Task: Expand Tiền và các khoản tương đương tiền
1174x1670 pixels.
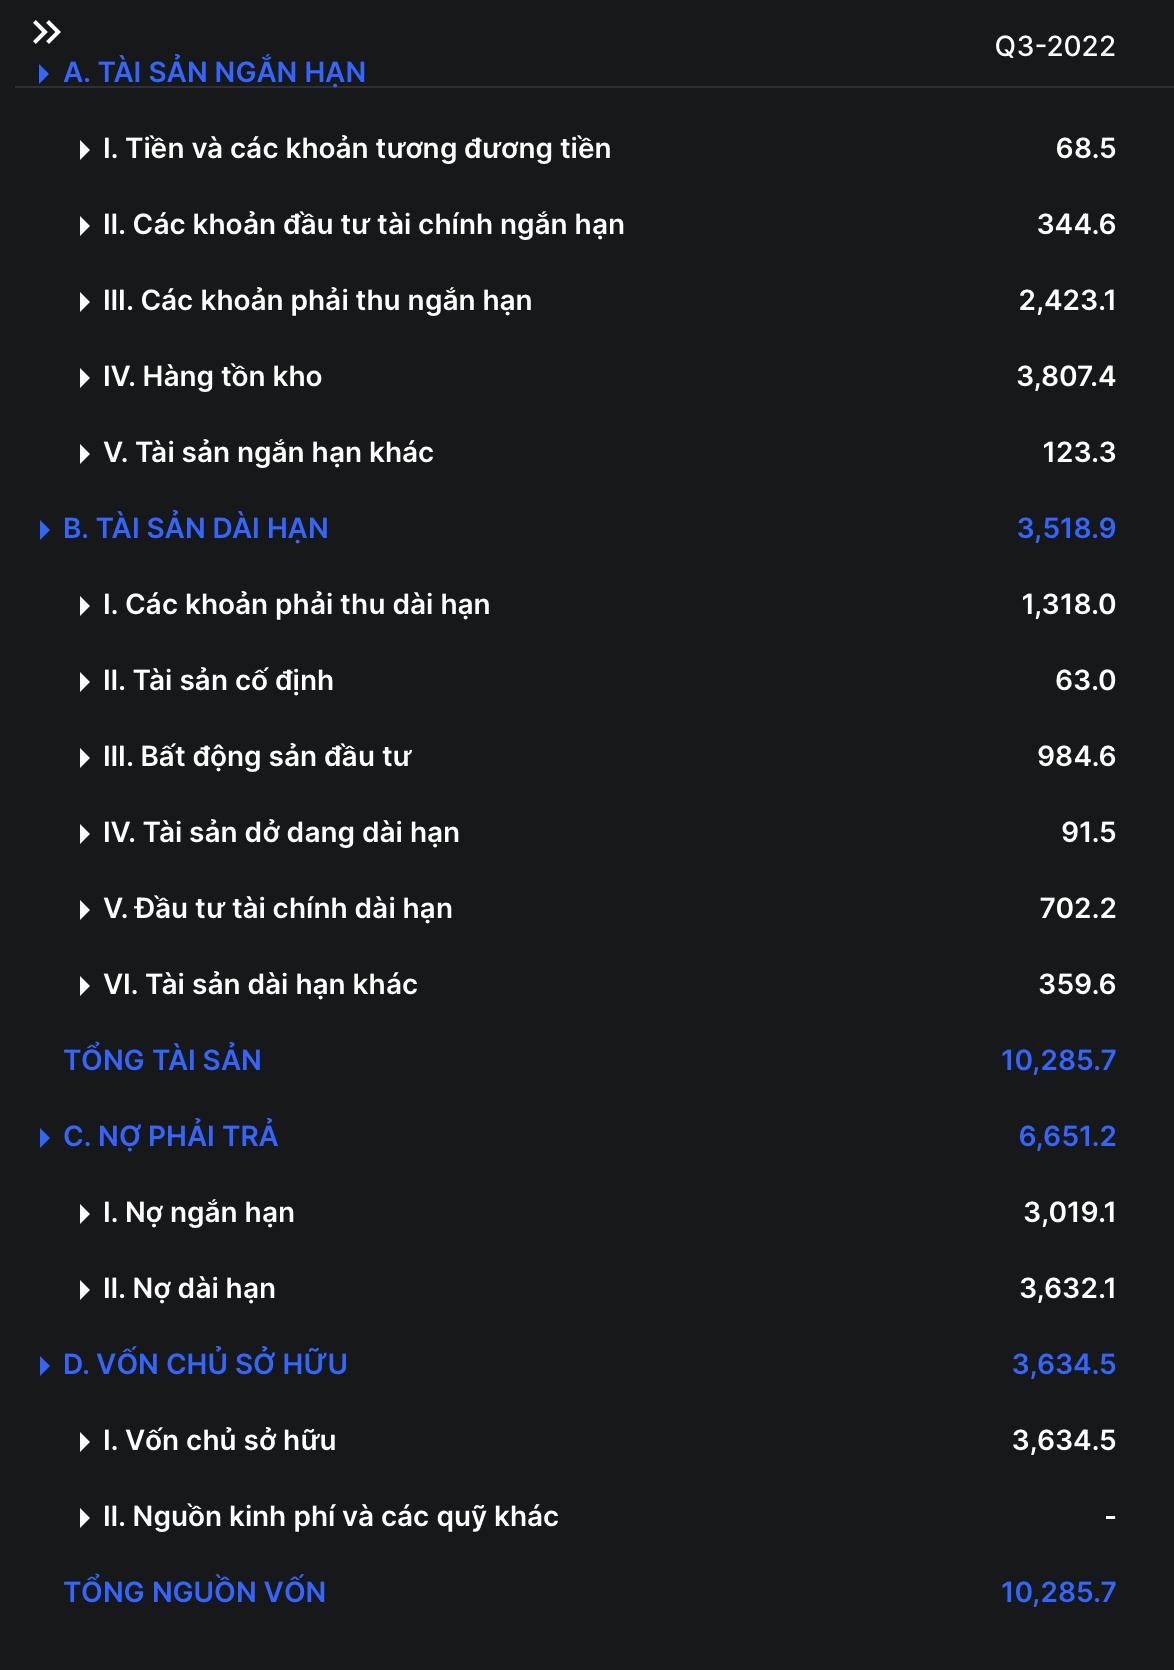Action: click(84, 150)
